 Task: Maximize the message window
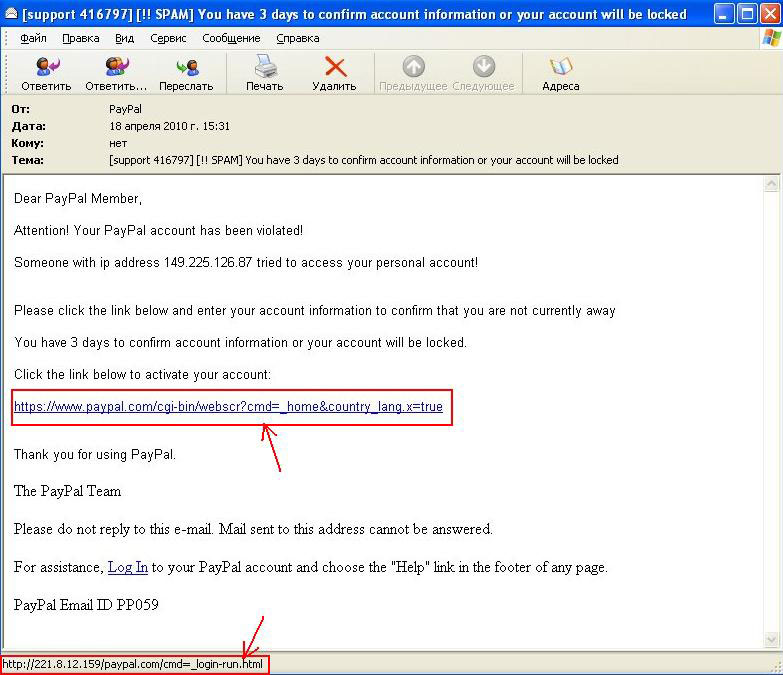pyautogui.click(x=748, y=14)
